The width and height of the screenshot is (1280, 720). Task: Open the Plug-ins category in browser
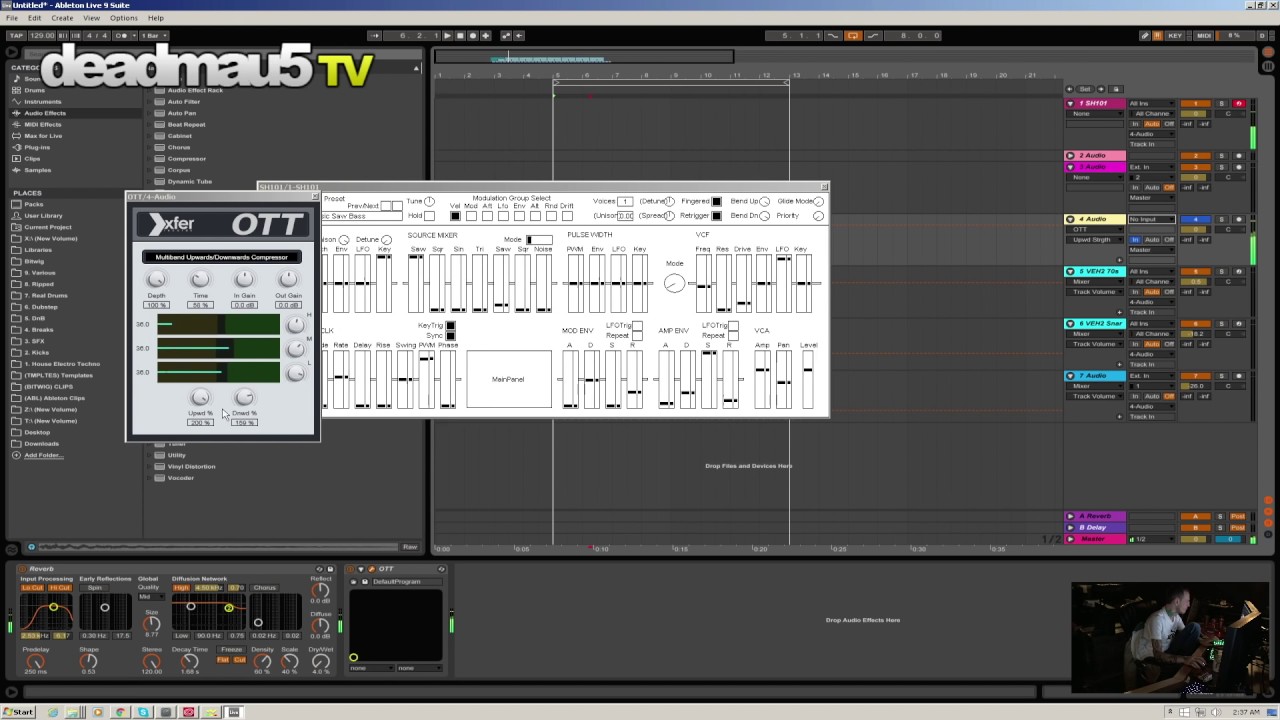[37, 147]
